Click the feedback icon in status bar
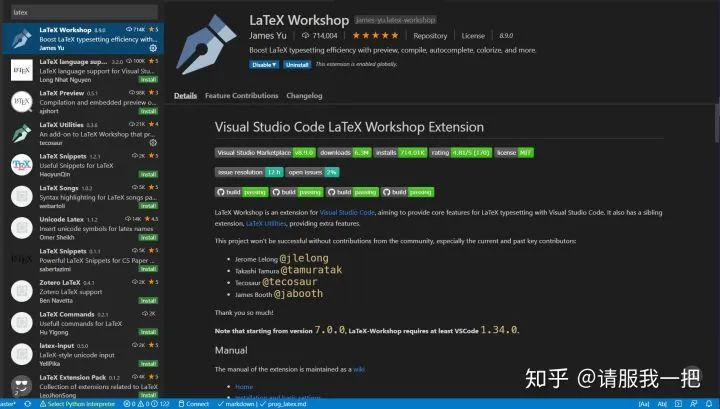Image resolution: width=720 pixels, height=409 pixels. tap(693, 404)
